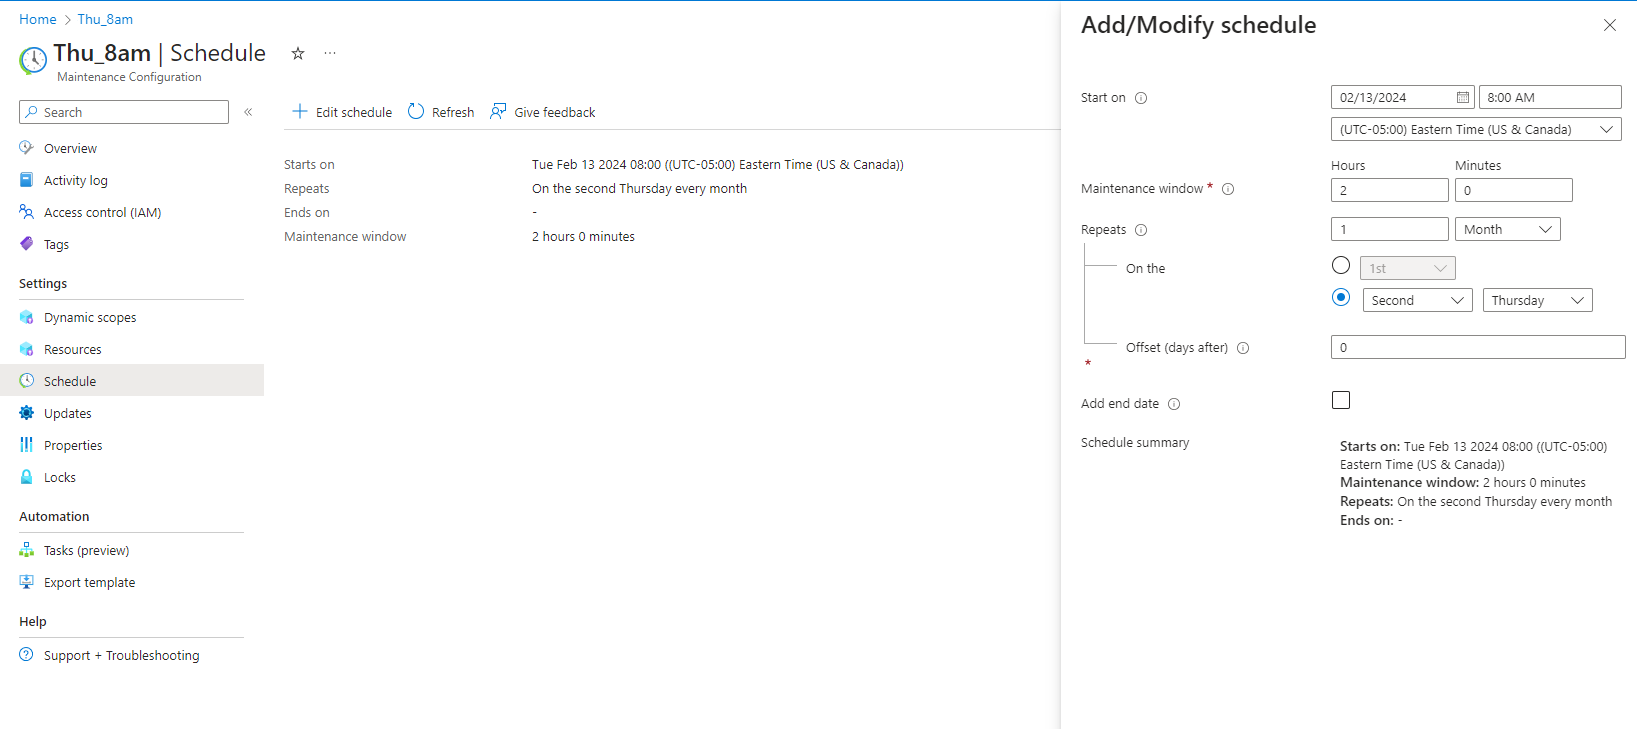Open the disabled 1st day dropdown

coord(1407,268)
